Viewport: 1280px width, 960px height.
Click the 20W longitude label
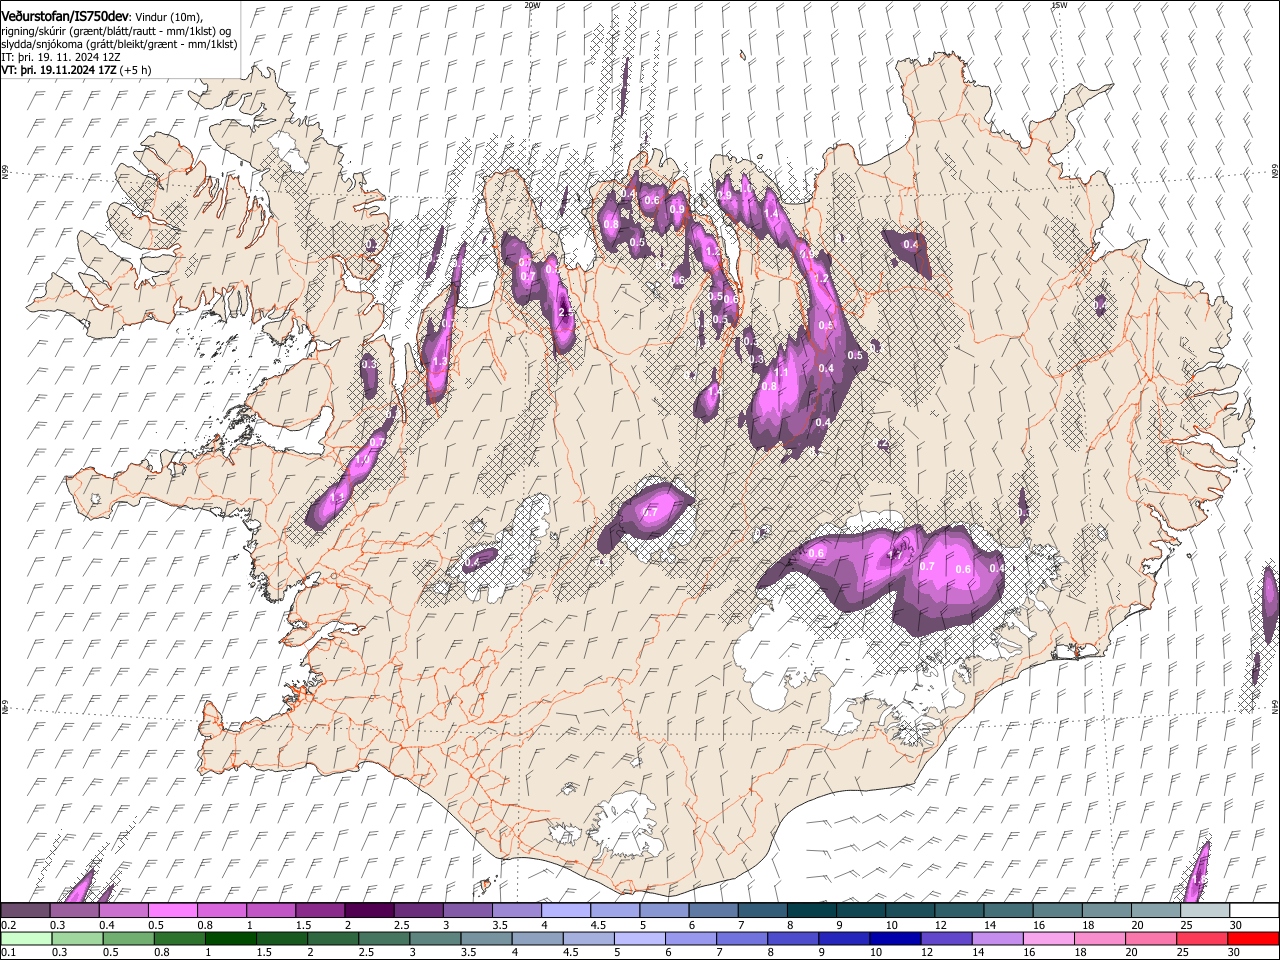pos(531,5)
